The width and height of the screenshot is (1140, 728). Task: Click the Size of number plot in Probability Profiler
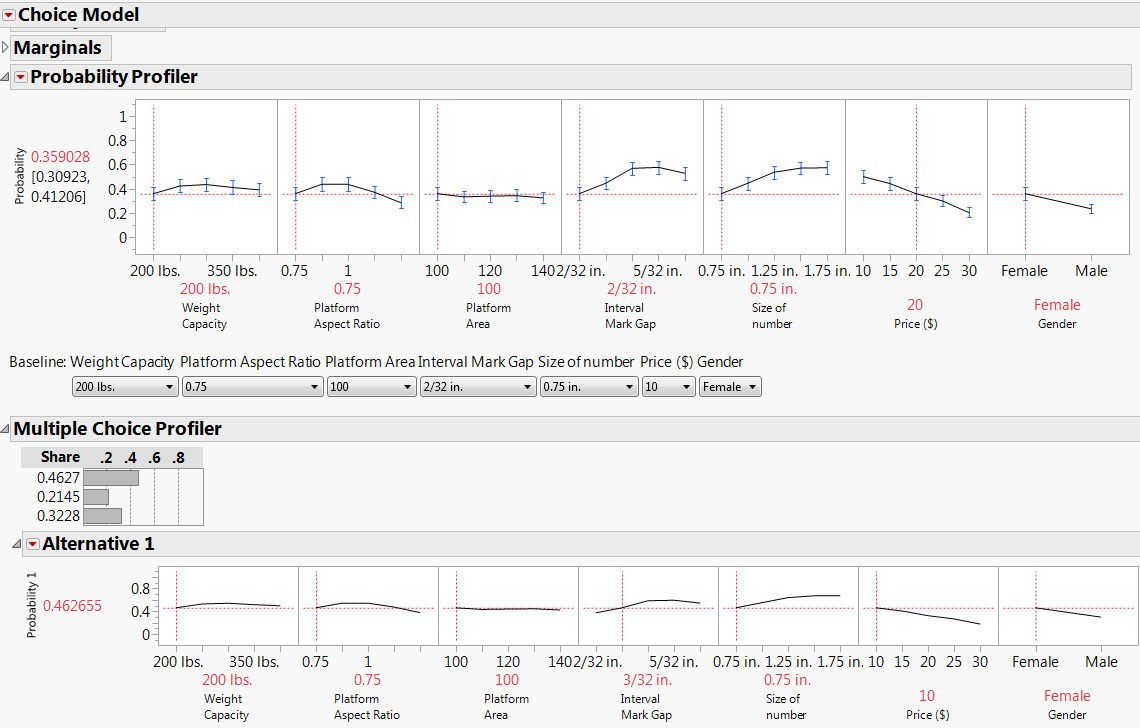coord(774,177)
